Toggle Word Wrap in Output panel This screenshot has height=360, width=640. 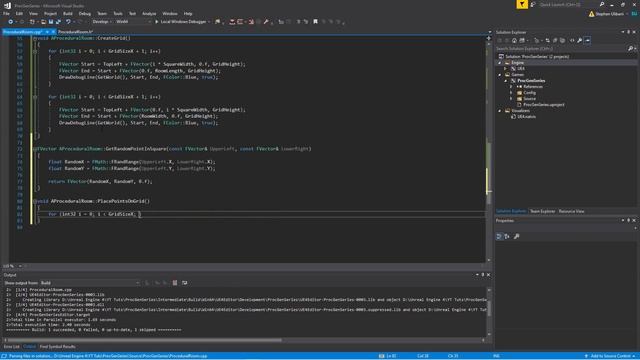pos(184,283)
